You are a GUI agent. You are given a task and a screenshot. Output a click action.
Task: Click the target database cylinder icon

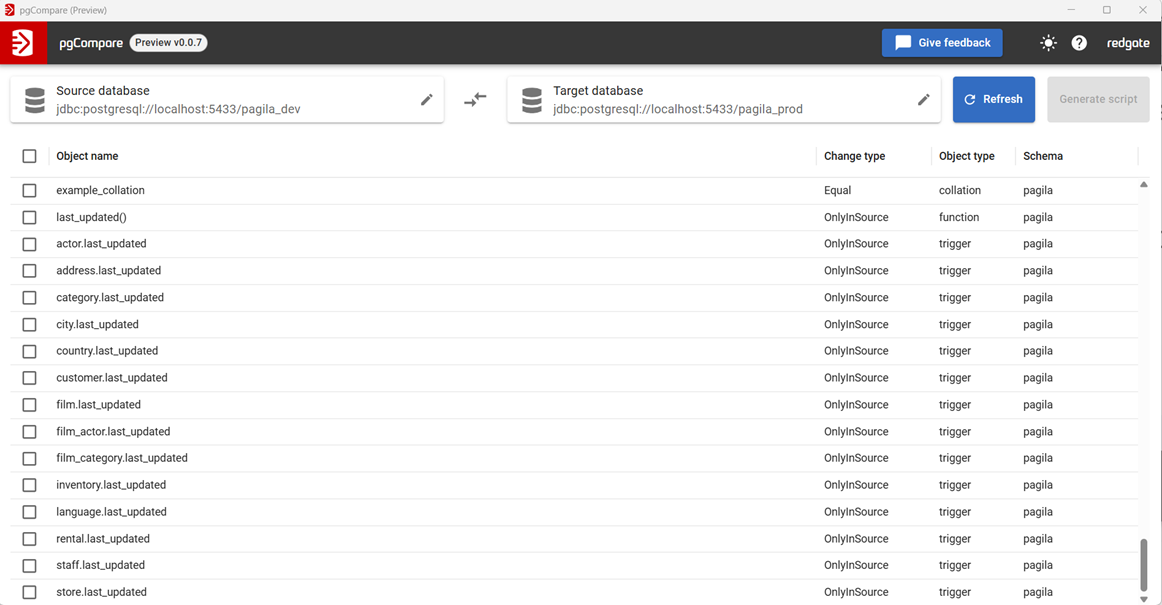532,100
